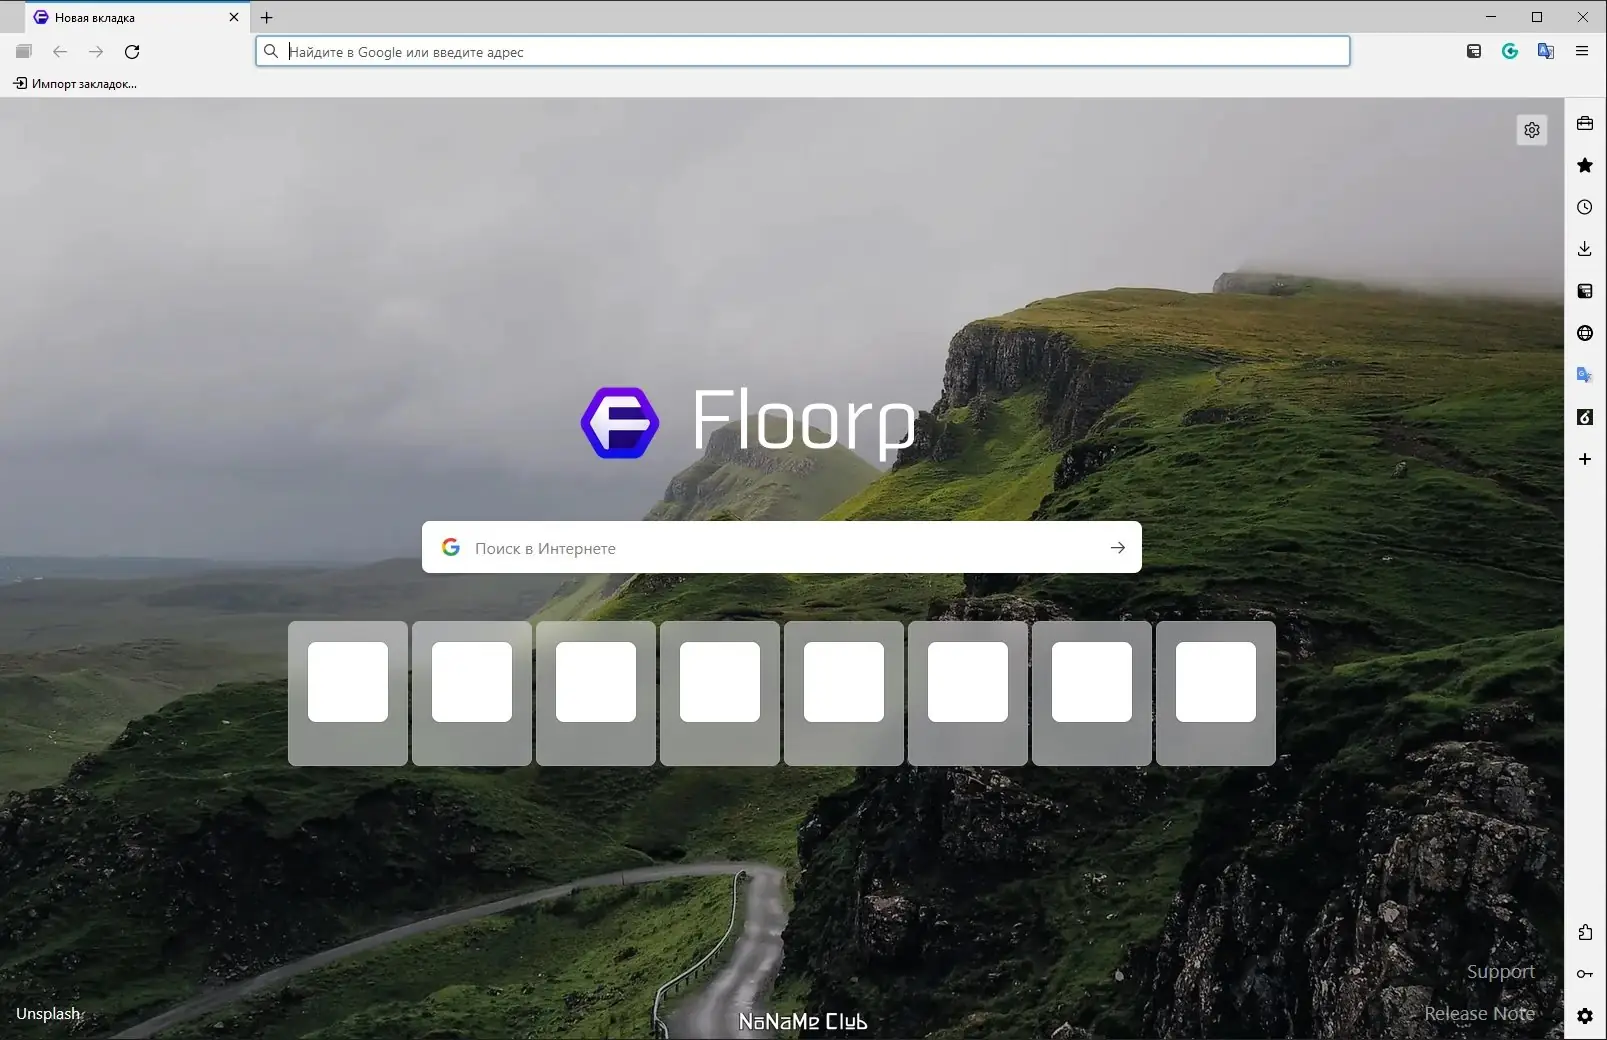Reload the current page
The height and width of the screenshot is (1040, 1607).
(x=132, y=51)
